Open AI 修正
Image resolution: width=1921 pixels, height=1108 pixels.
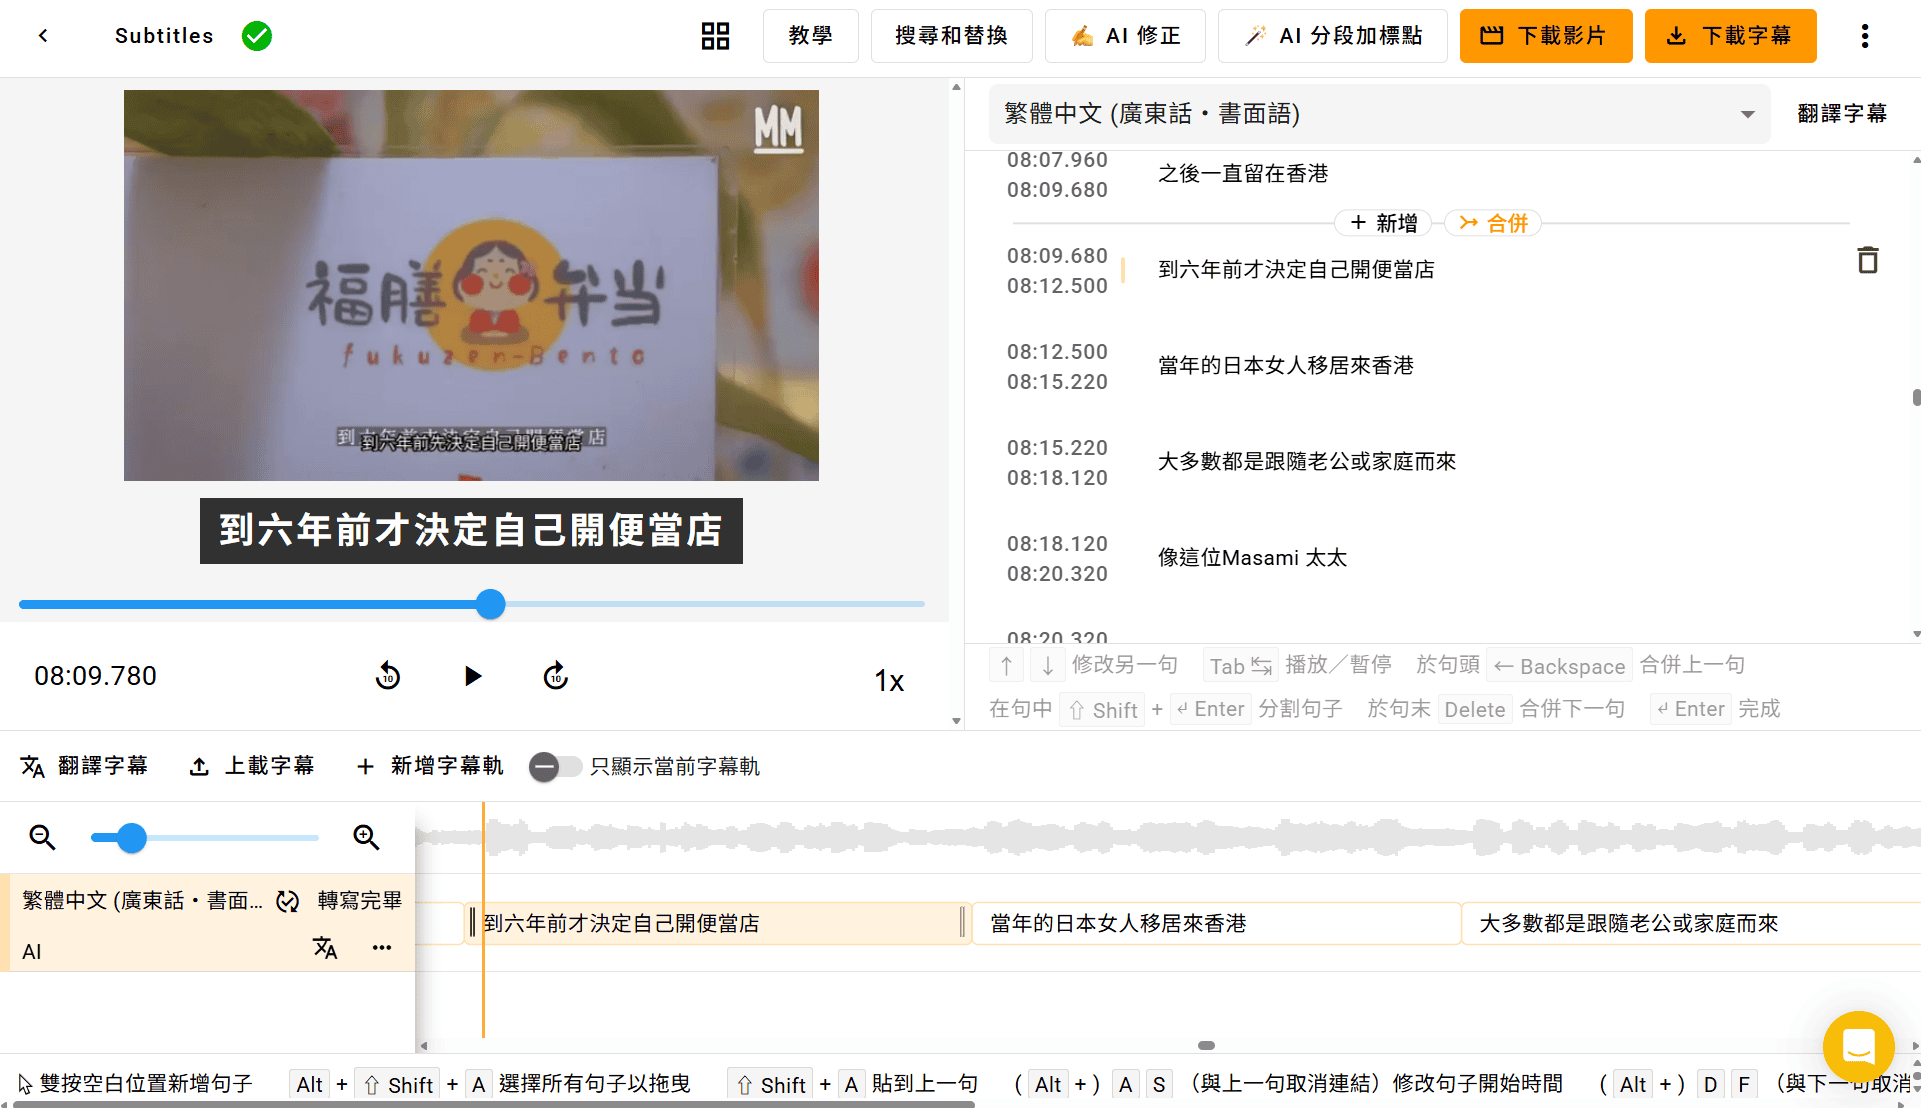click(x=1125, y=36)
